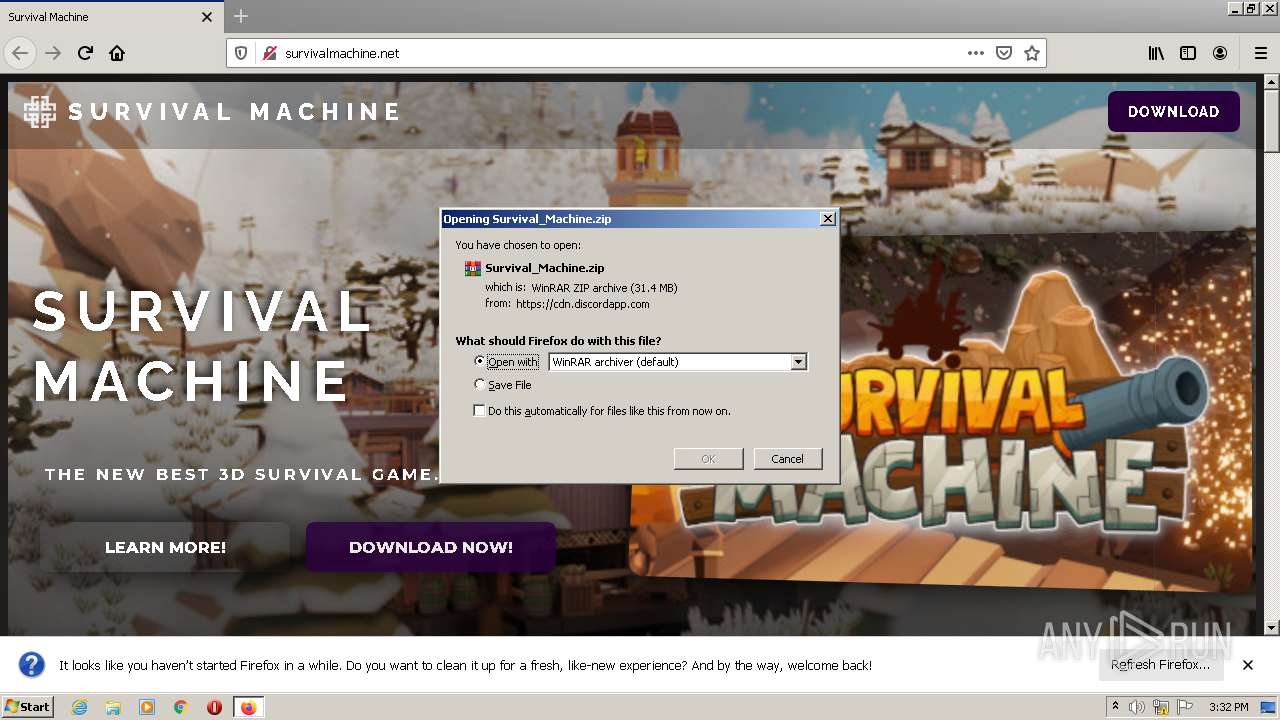Bookmark this page with the star
Image resolution: width=1280 pixels, height=720 pixels.
coord(1032,53)
